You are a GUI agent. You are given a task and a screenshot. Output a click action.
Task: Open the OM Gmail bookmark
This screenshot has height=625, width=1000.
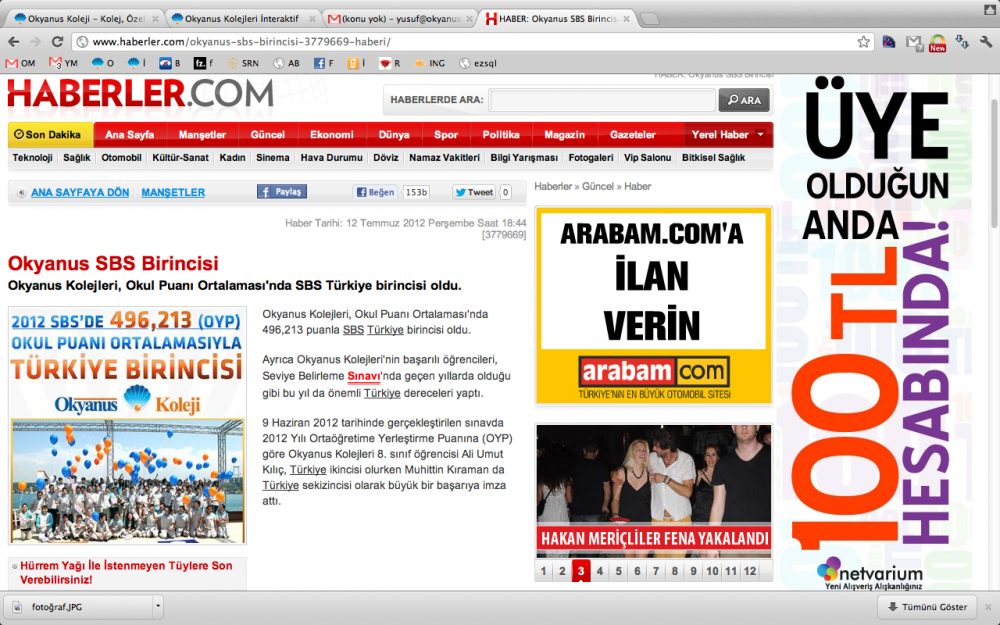click(x=20, y=63)
